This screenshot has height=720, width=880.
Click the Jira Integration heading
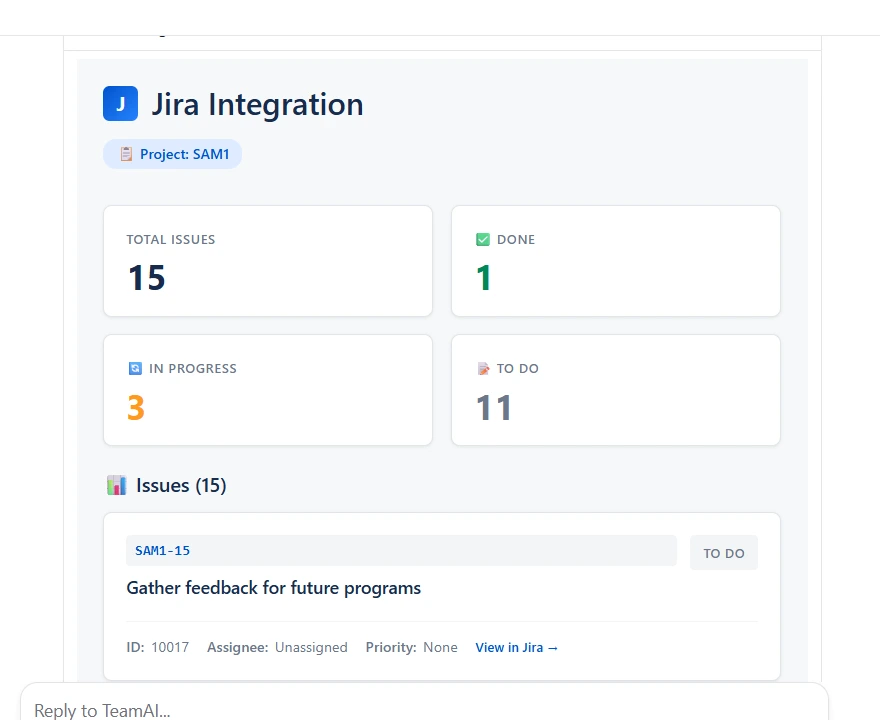(x=258, y=104)
